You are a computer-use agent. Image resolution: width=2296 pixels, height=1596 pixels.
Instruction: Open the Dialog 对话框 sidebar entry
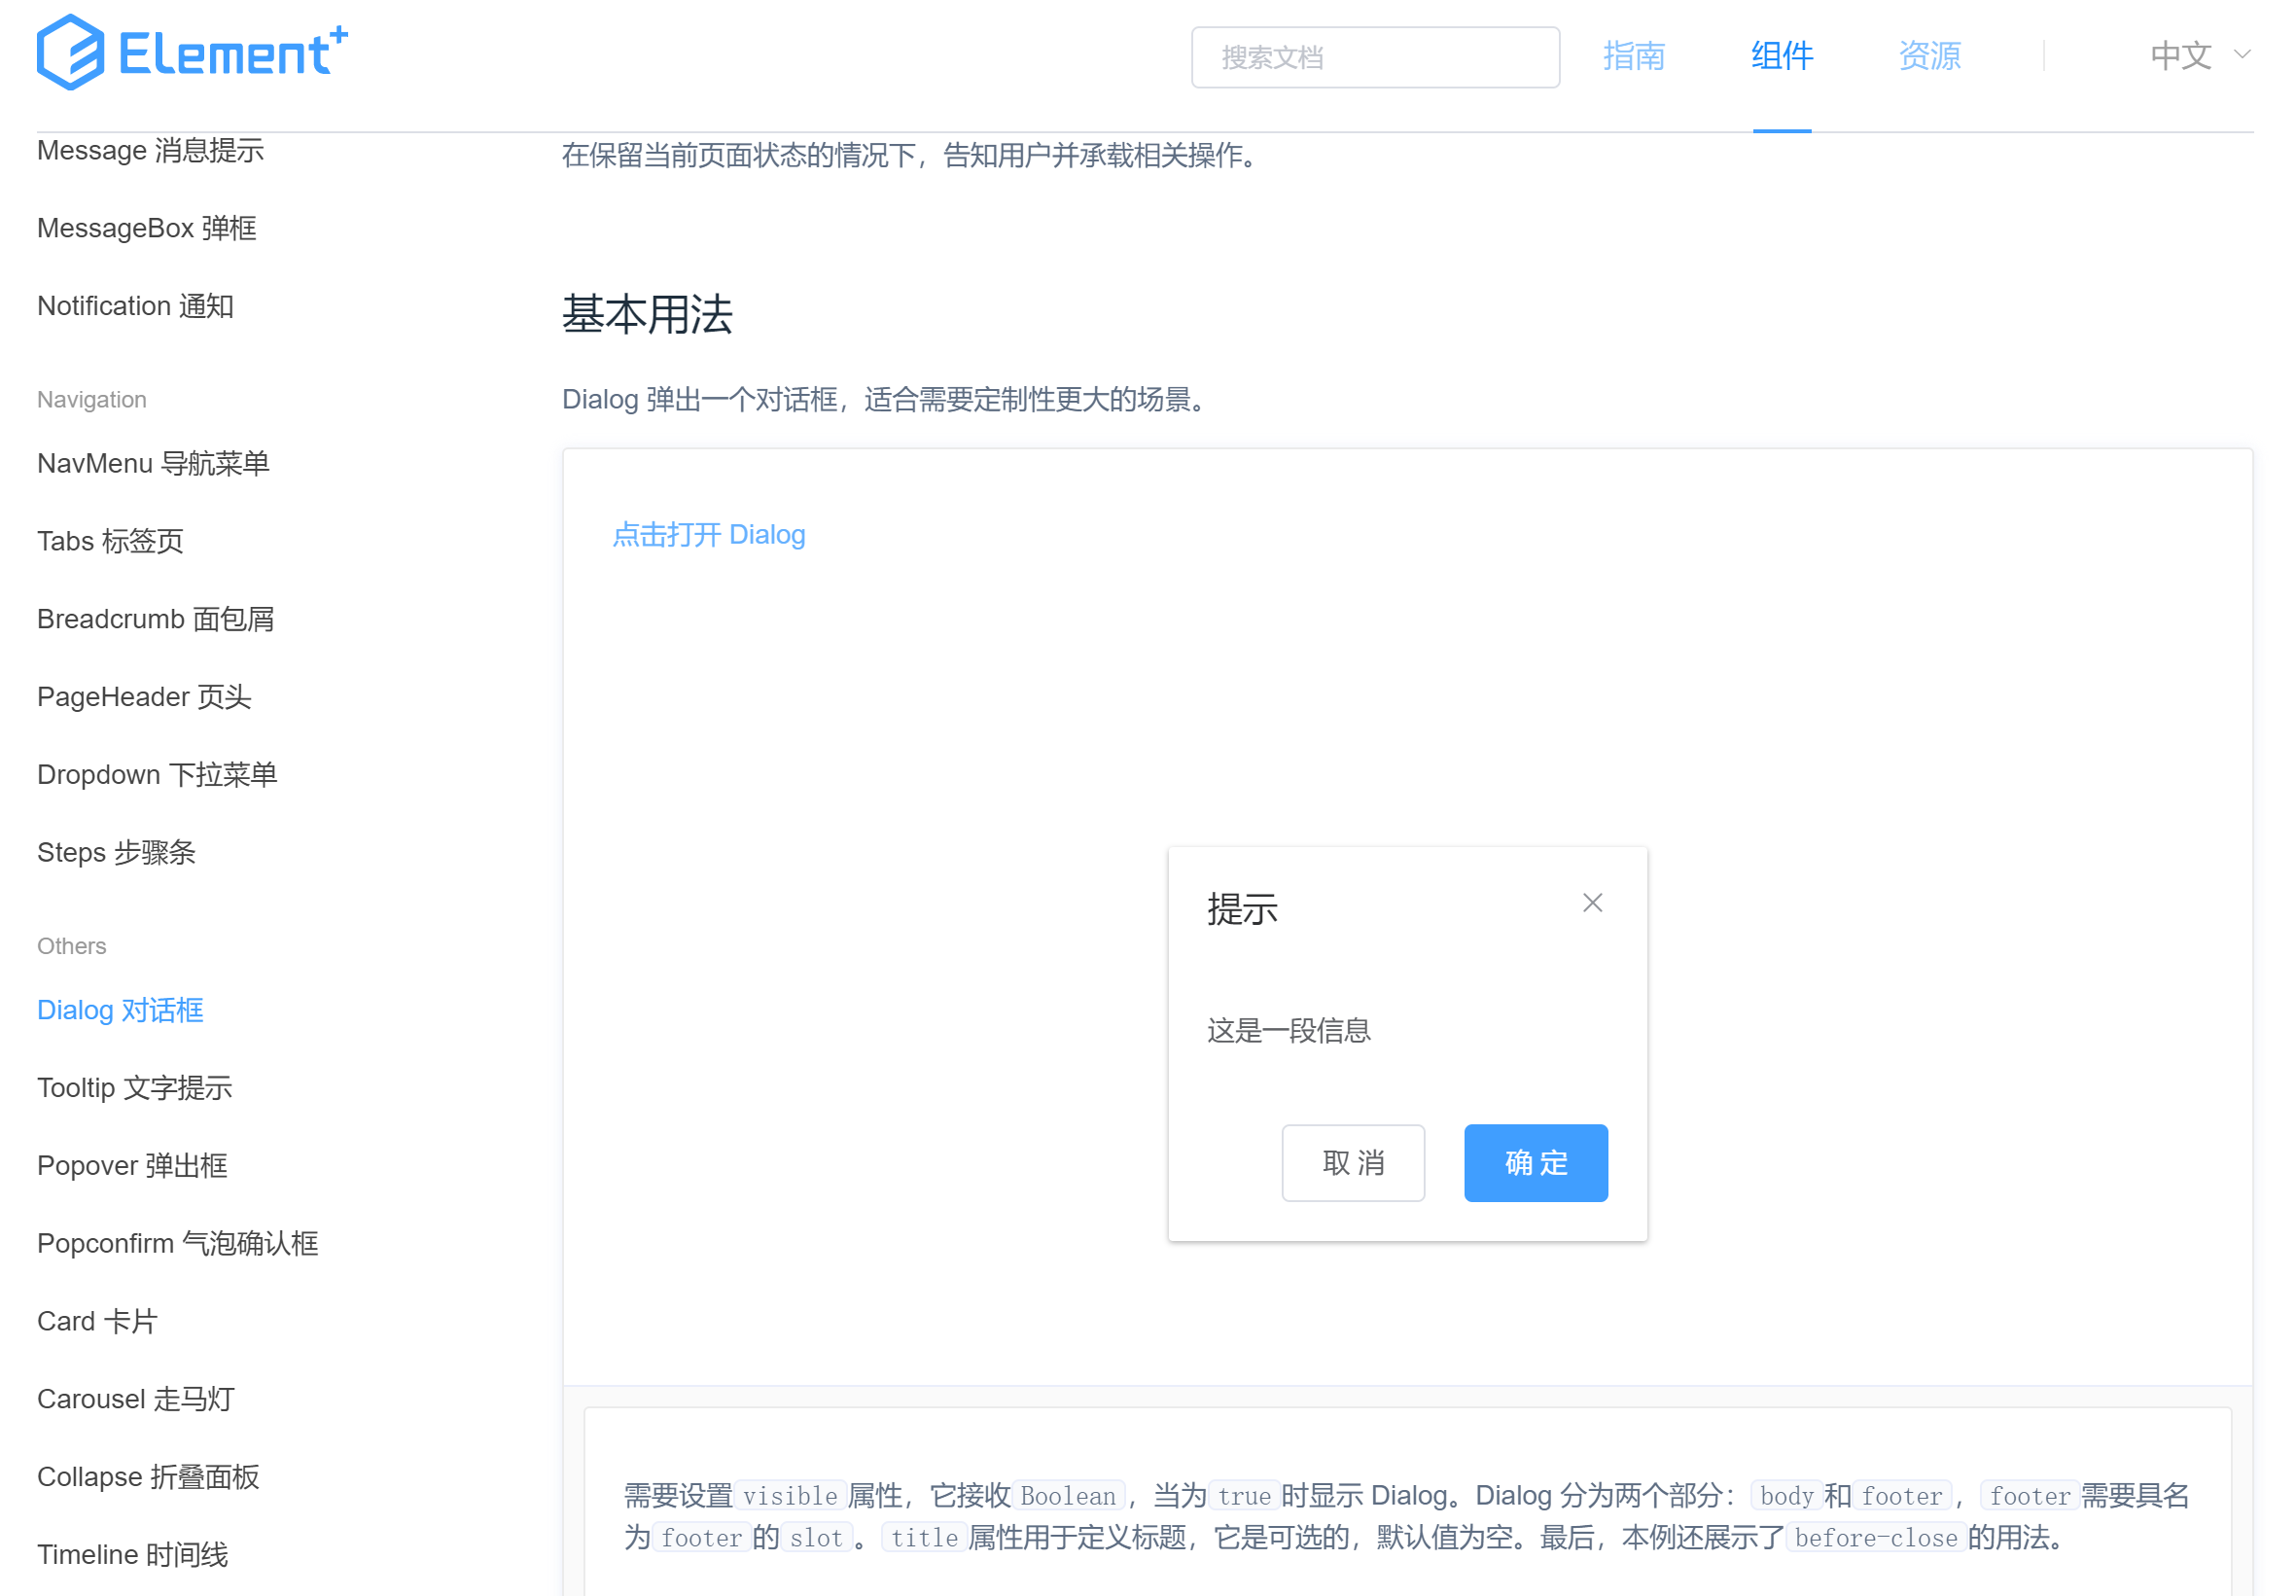click(119, 1010)
